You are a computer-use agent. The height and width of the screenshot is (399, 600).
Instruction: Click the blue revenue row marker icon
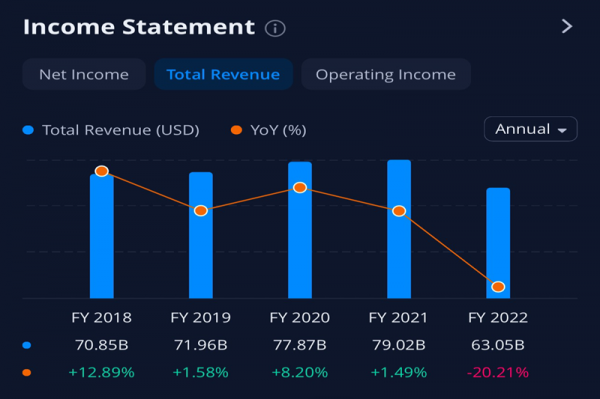27,345
